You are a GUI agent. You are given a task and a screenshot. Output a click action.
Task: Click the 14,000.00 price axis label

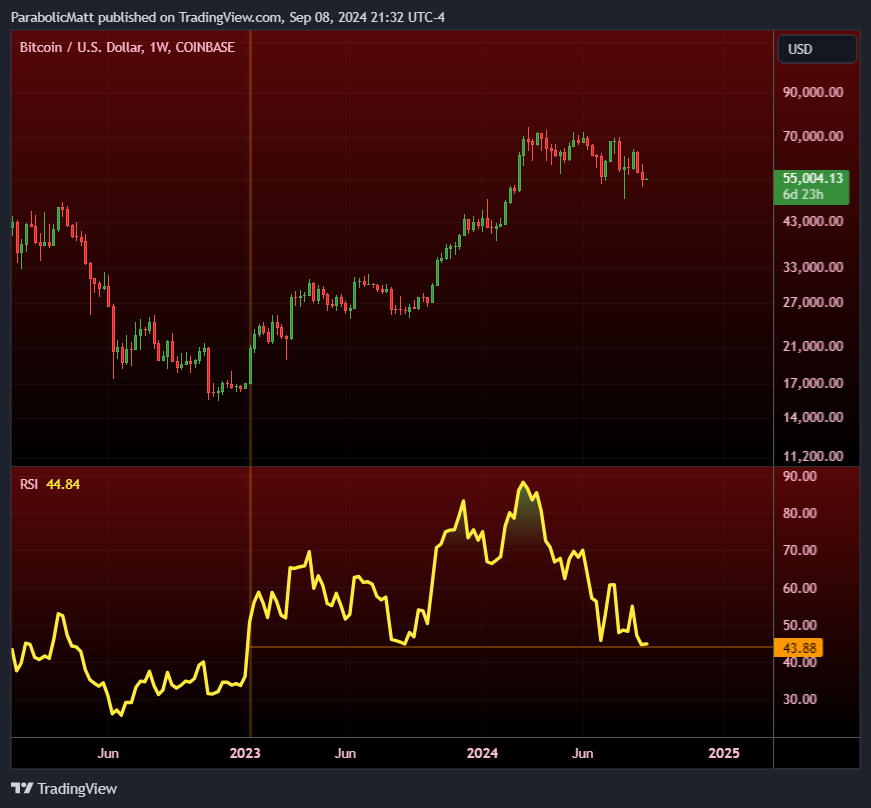[x=813, y=417]
